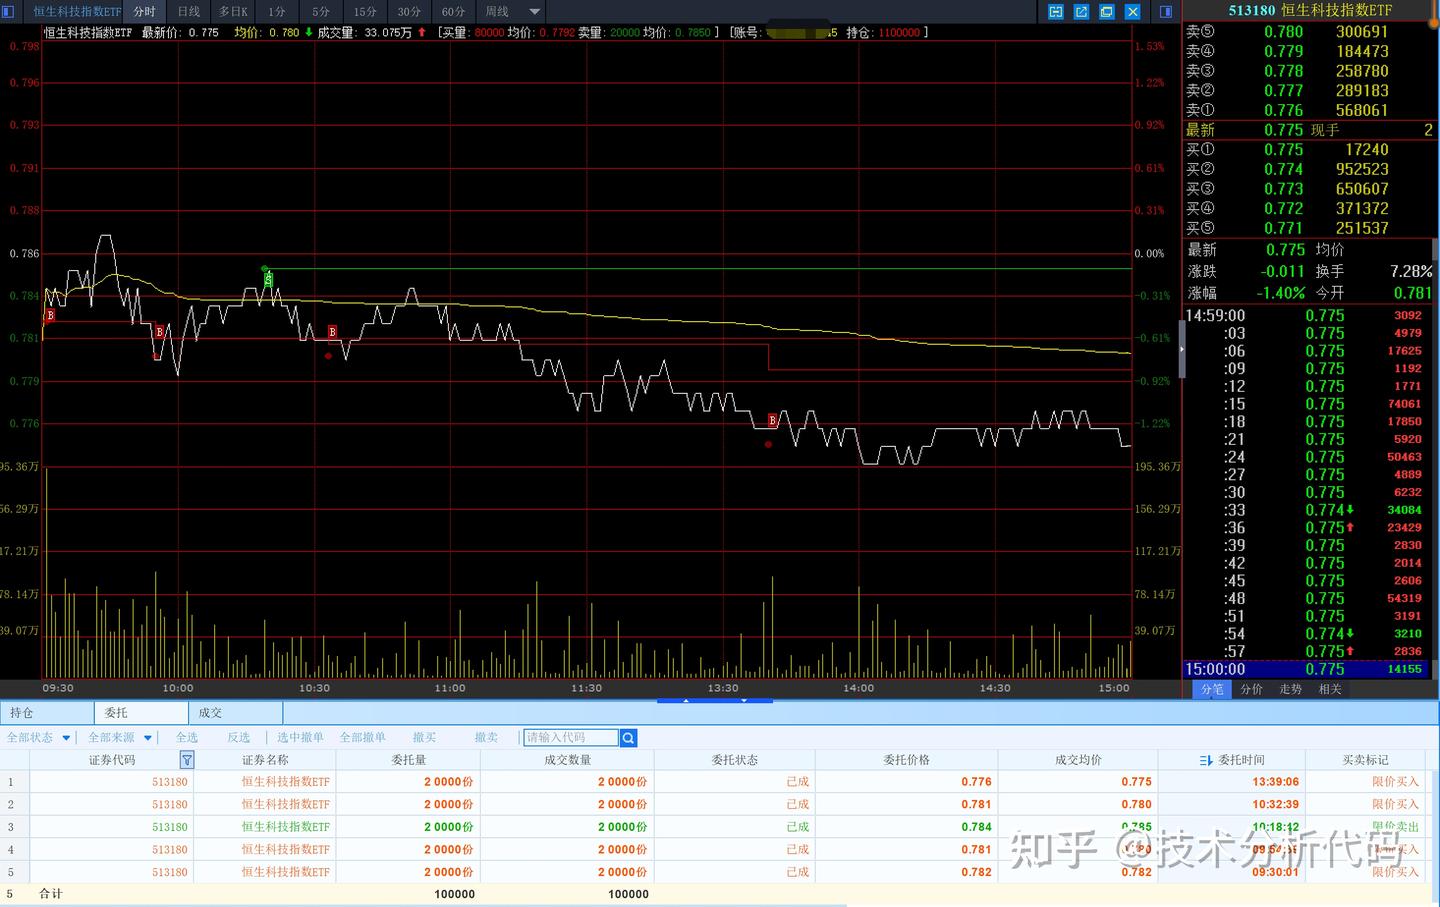Viewport: 1440px width, 907px height.
Task: Select the 15分 period tab
Action: click(x=365, y=12)
